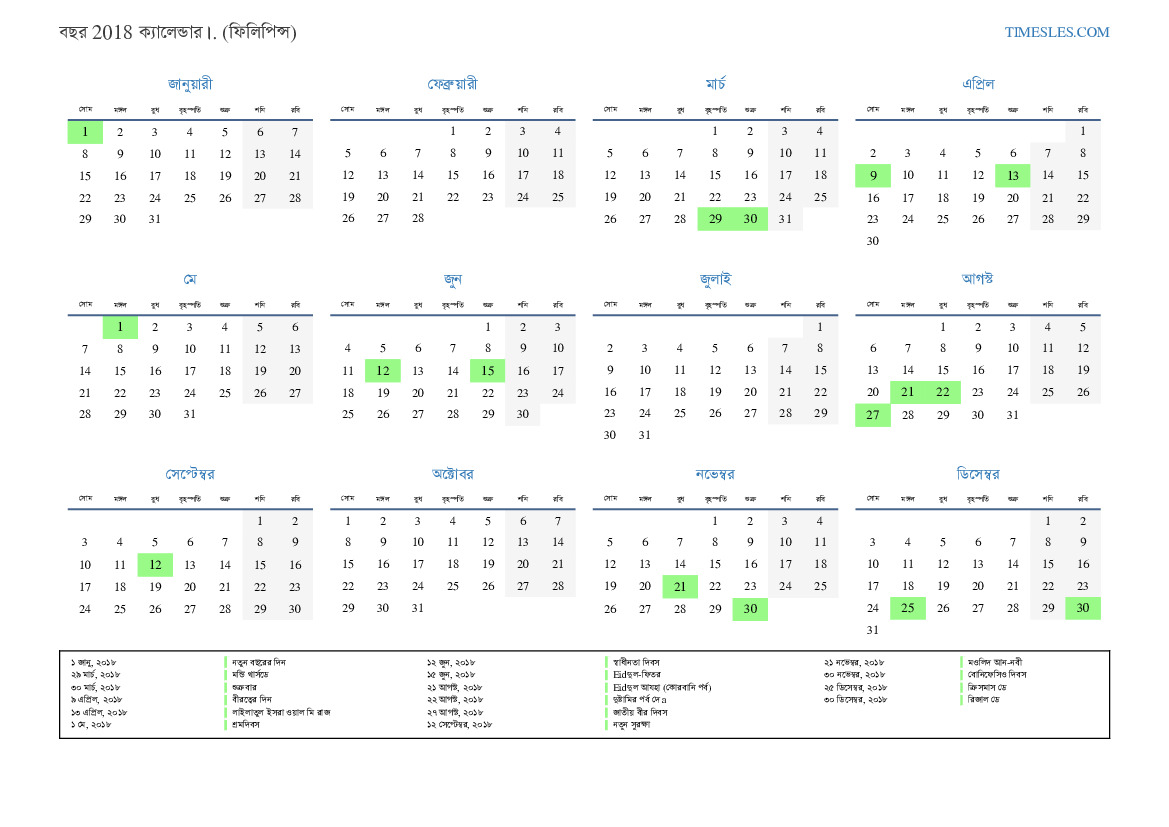The image size is (1169, 827).
Task: Pick highlighted June 15 date
Action: pyautogui.click(x=488, y=371)
